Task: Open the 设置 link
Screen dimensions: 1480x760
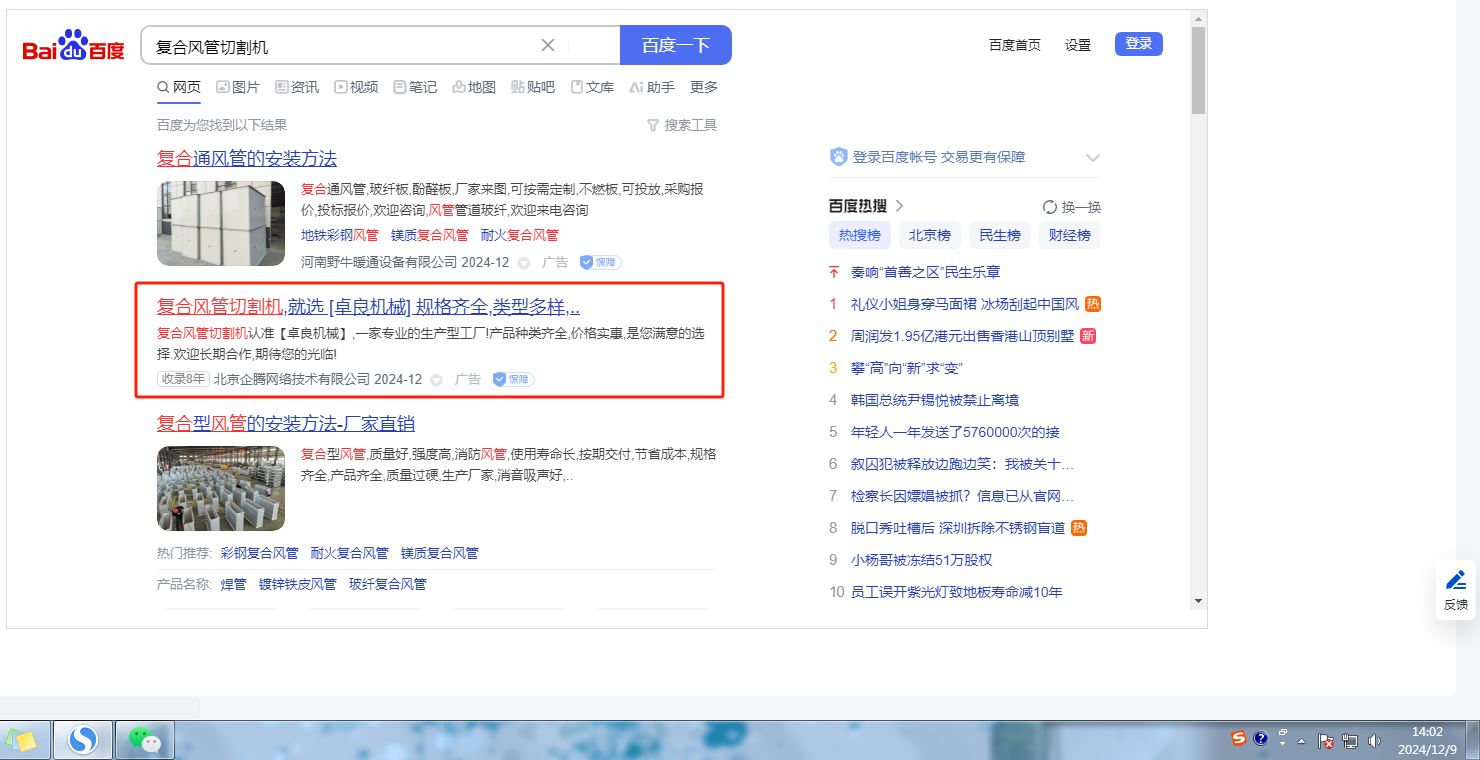Action: tap(1078, 45)
